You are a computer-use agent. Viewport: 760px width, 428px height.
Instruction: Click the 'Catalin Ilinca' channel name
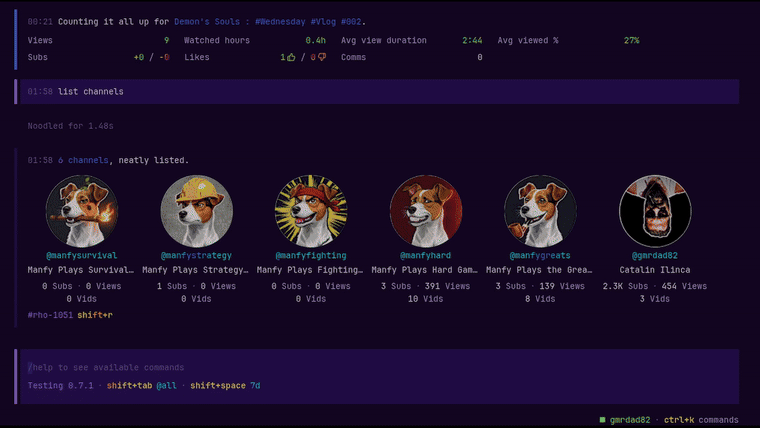655,270
